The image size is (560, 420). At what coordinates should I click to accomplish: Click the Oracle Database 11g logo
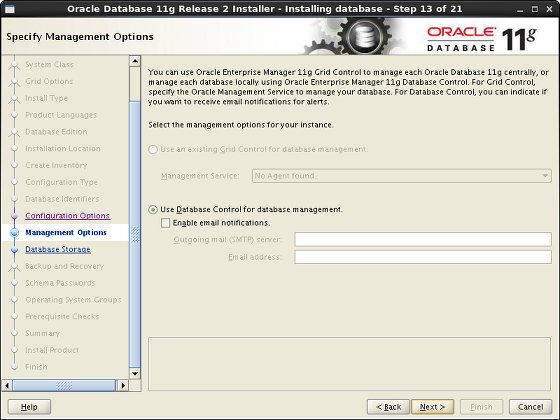click(x=482, y=39)
